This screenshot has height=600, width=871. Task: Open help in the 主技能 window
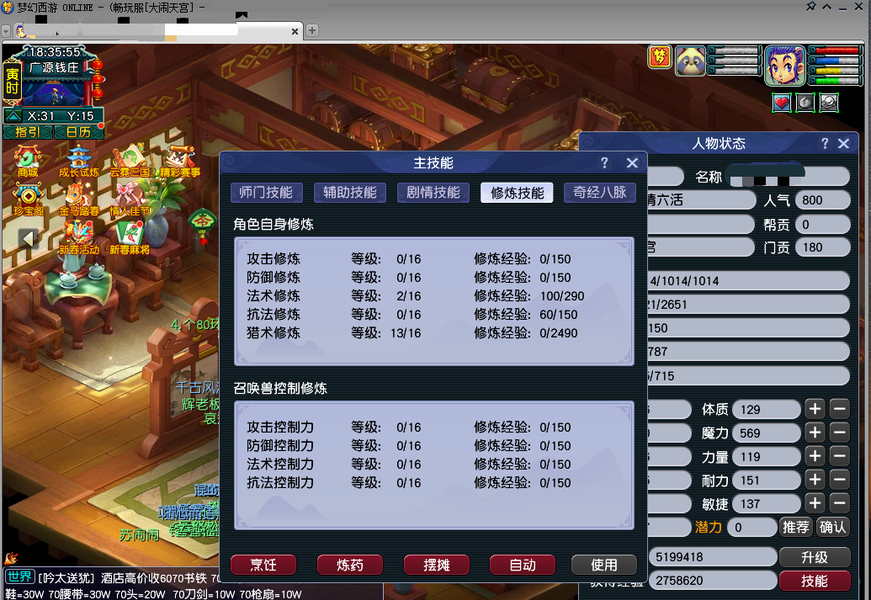[x=604, y=163]
